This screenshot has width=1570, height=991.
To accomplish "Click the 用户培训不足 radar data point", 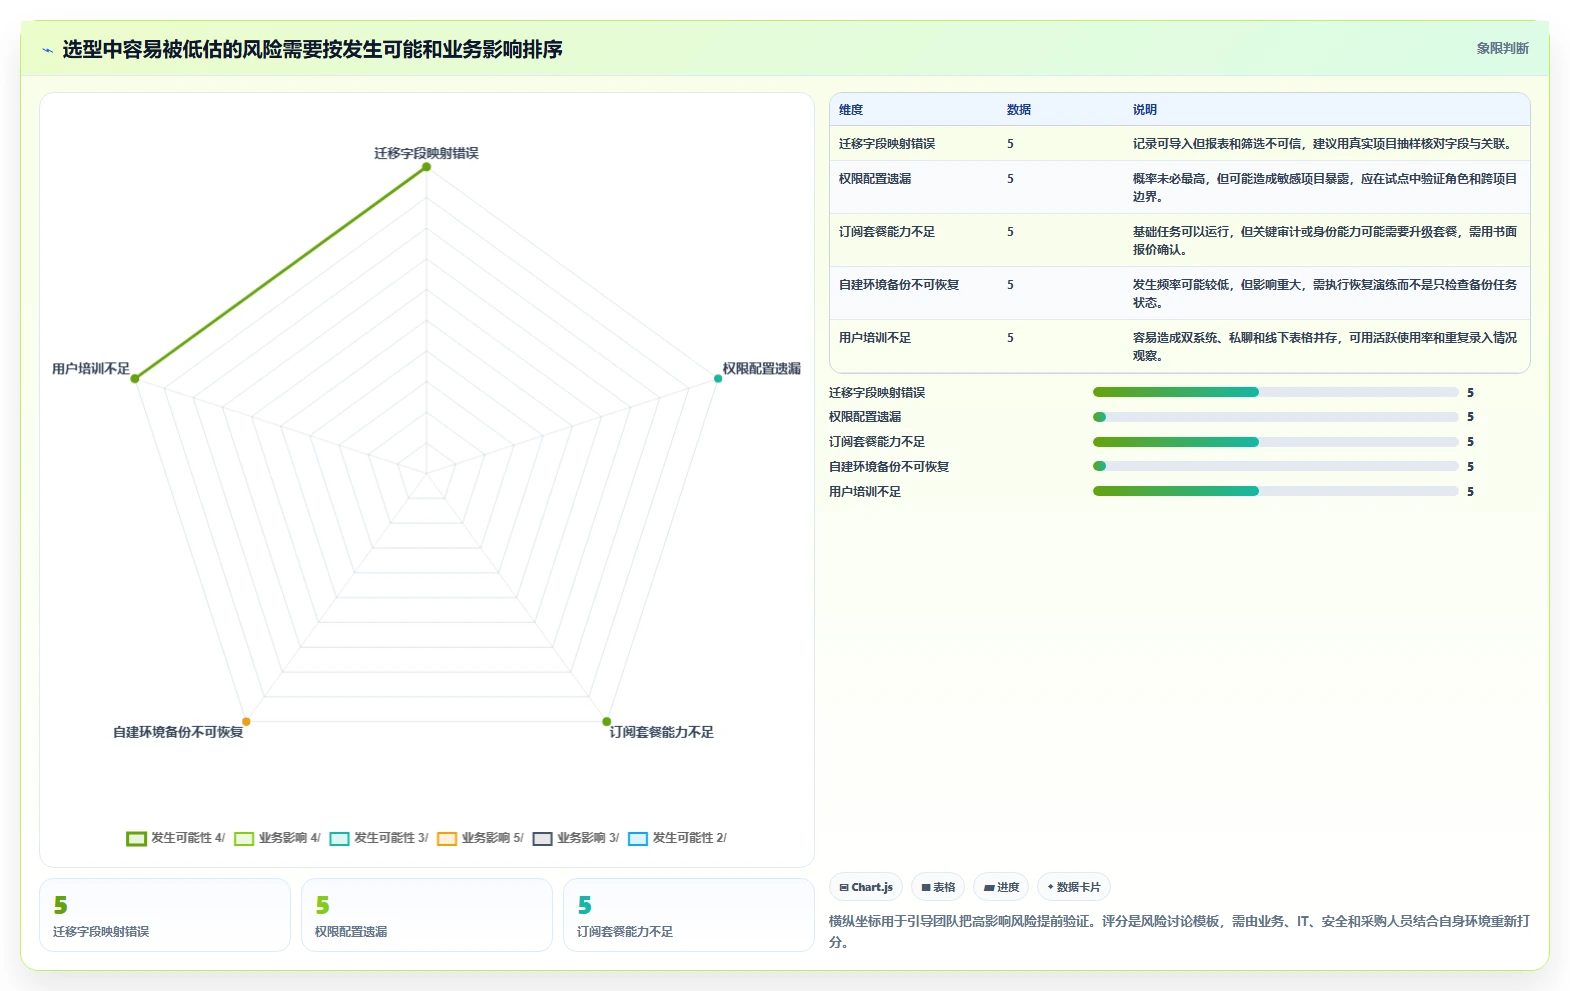I will (135, 378).
